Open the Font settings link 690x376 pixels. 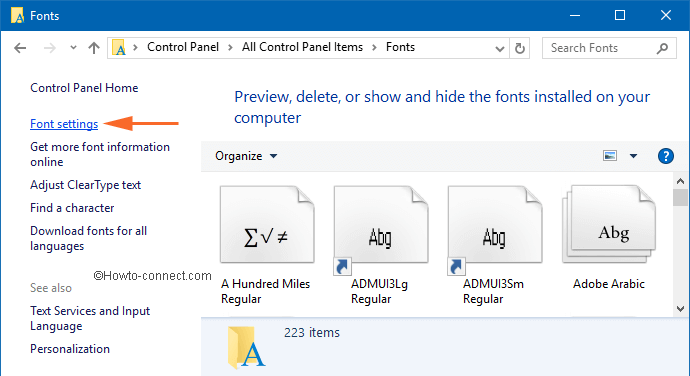coord(64,124)
